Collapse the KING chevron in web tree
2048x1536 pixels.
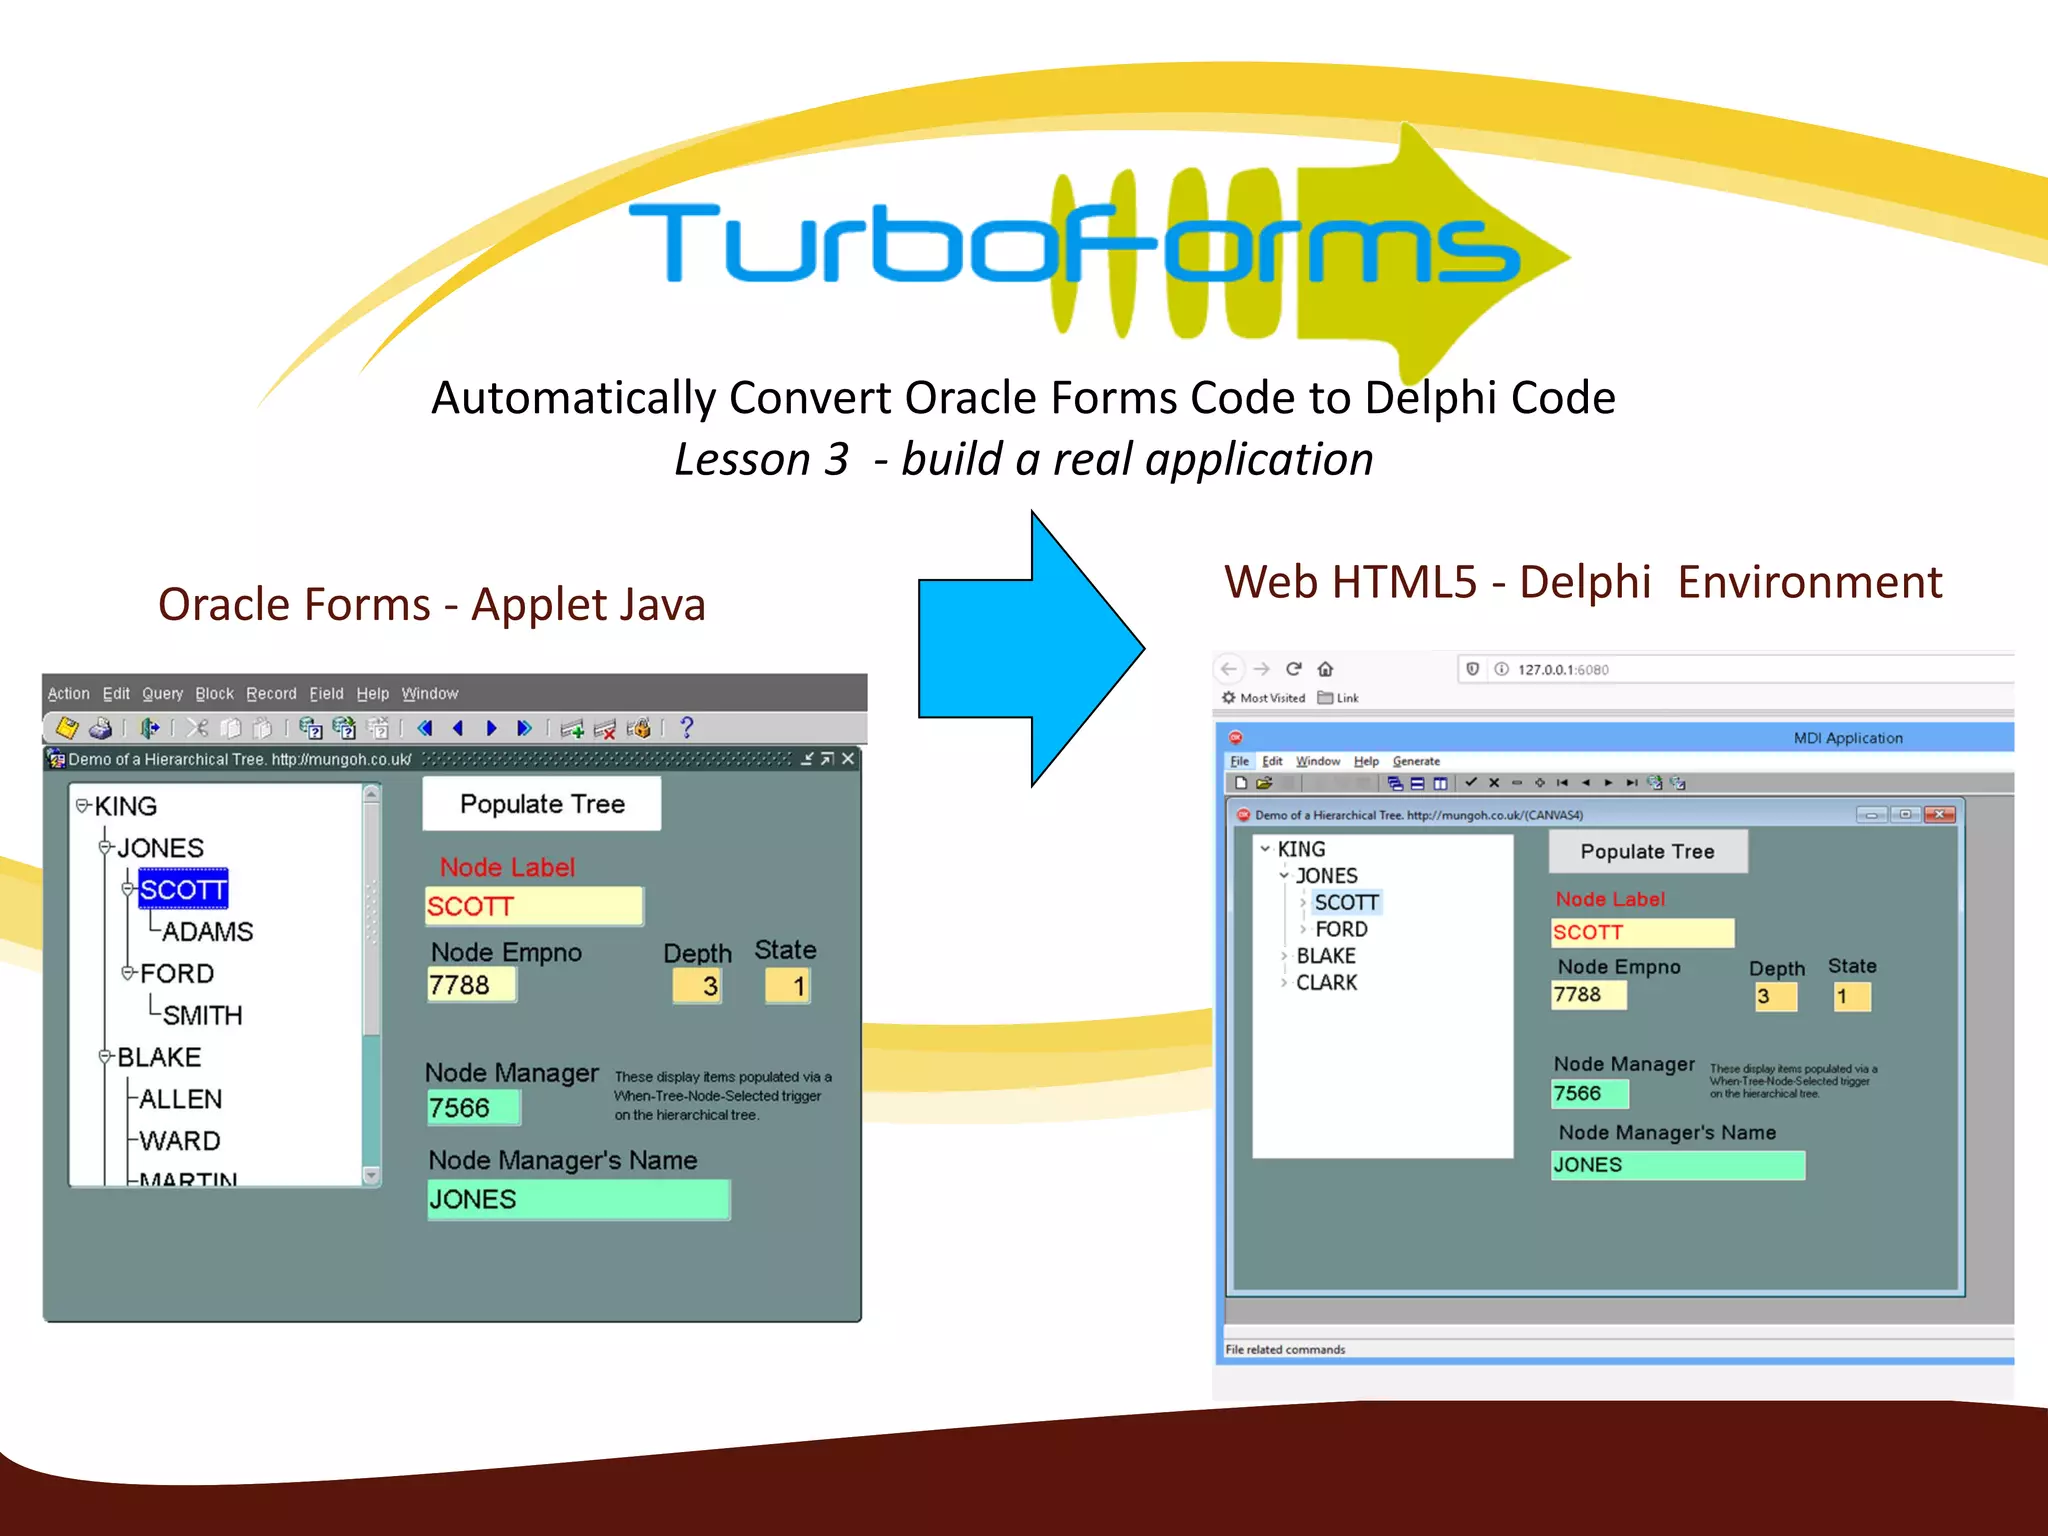point(1265,848)
